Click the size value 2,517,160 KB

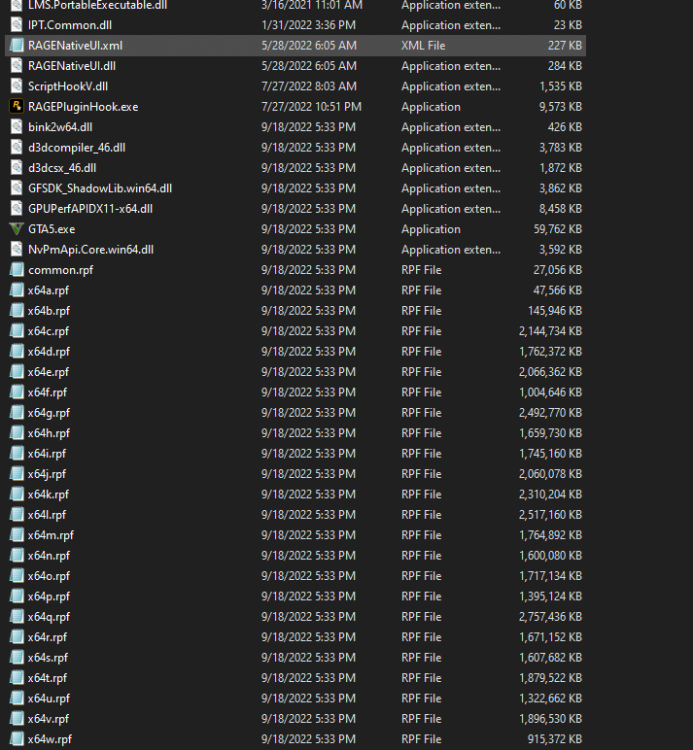[x=550, y=515]
